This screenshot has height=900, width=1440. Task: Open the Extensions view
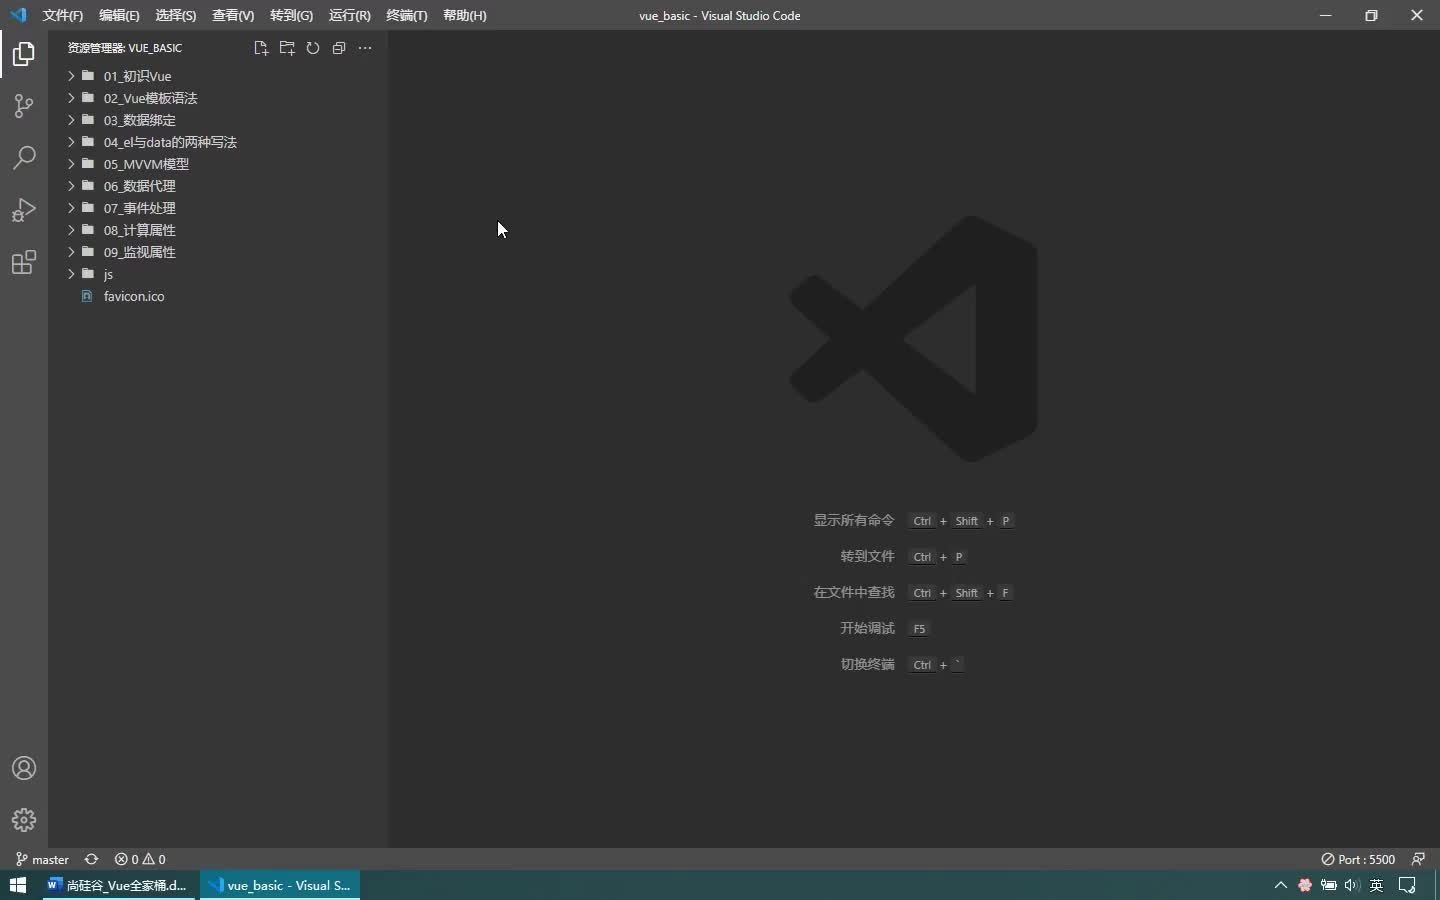point(24,262)
